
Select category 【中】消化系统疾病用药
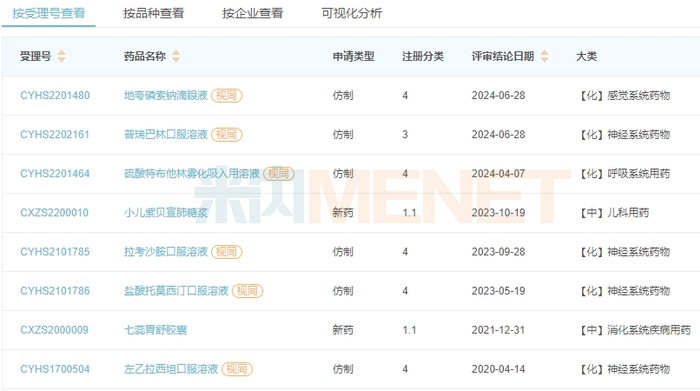point(634,330)
